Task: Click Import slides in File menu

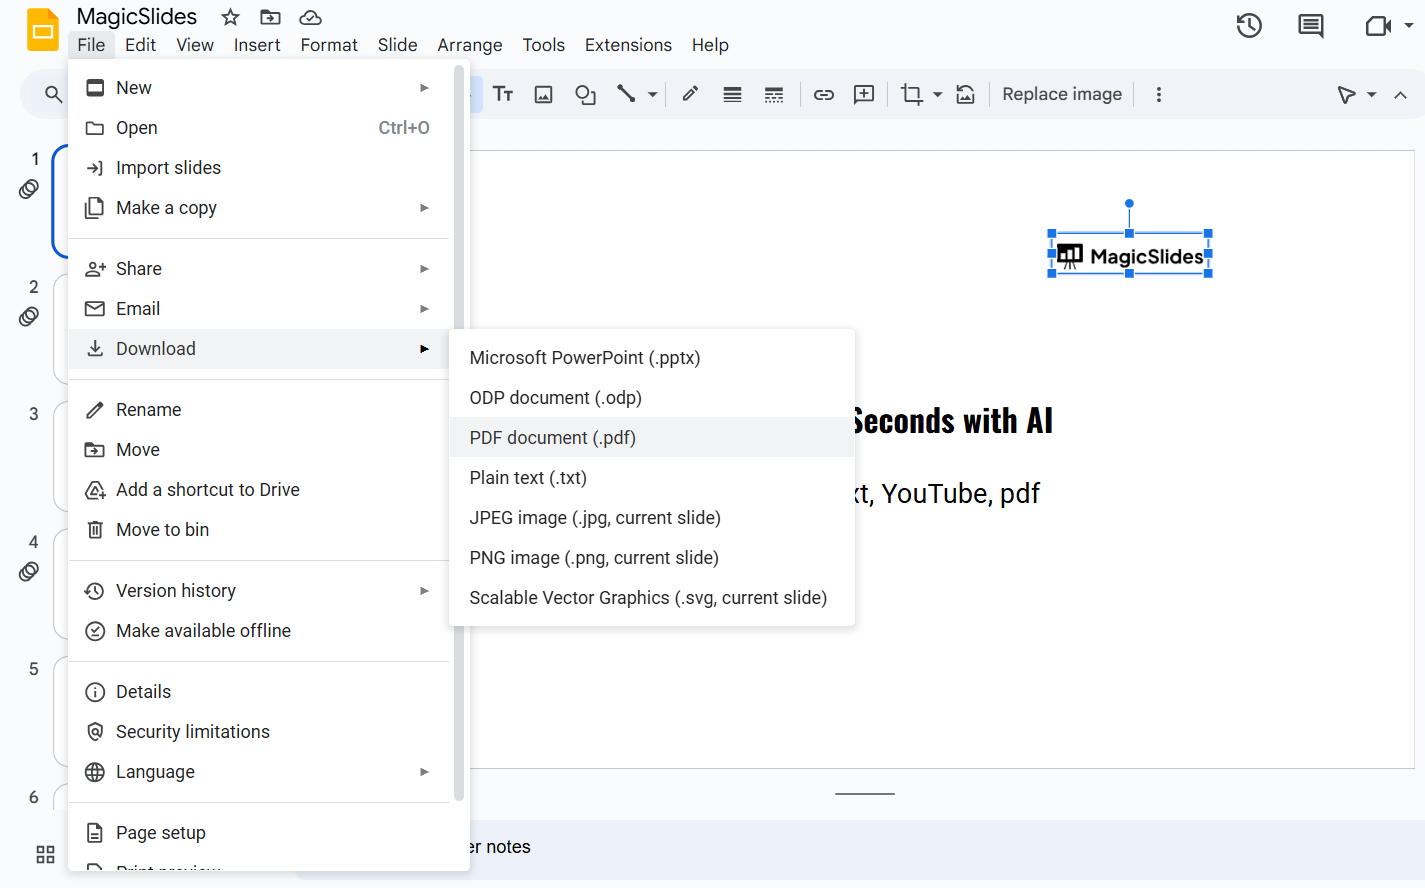Action: [168, 168]
